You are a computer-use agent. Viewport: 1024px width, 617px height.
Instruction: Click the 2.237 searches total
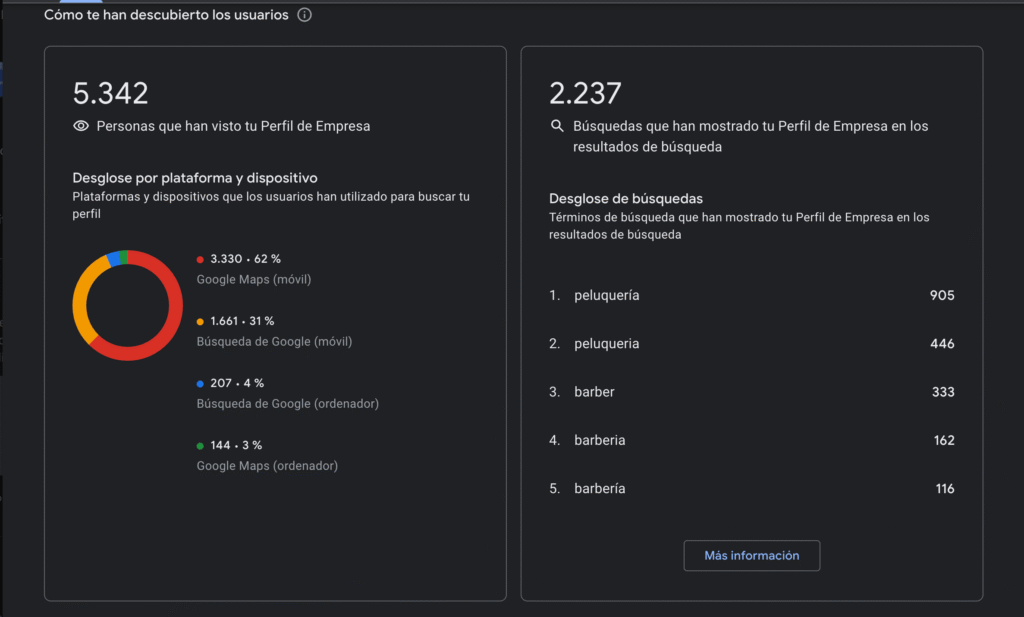point(585,94)
